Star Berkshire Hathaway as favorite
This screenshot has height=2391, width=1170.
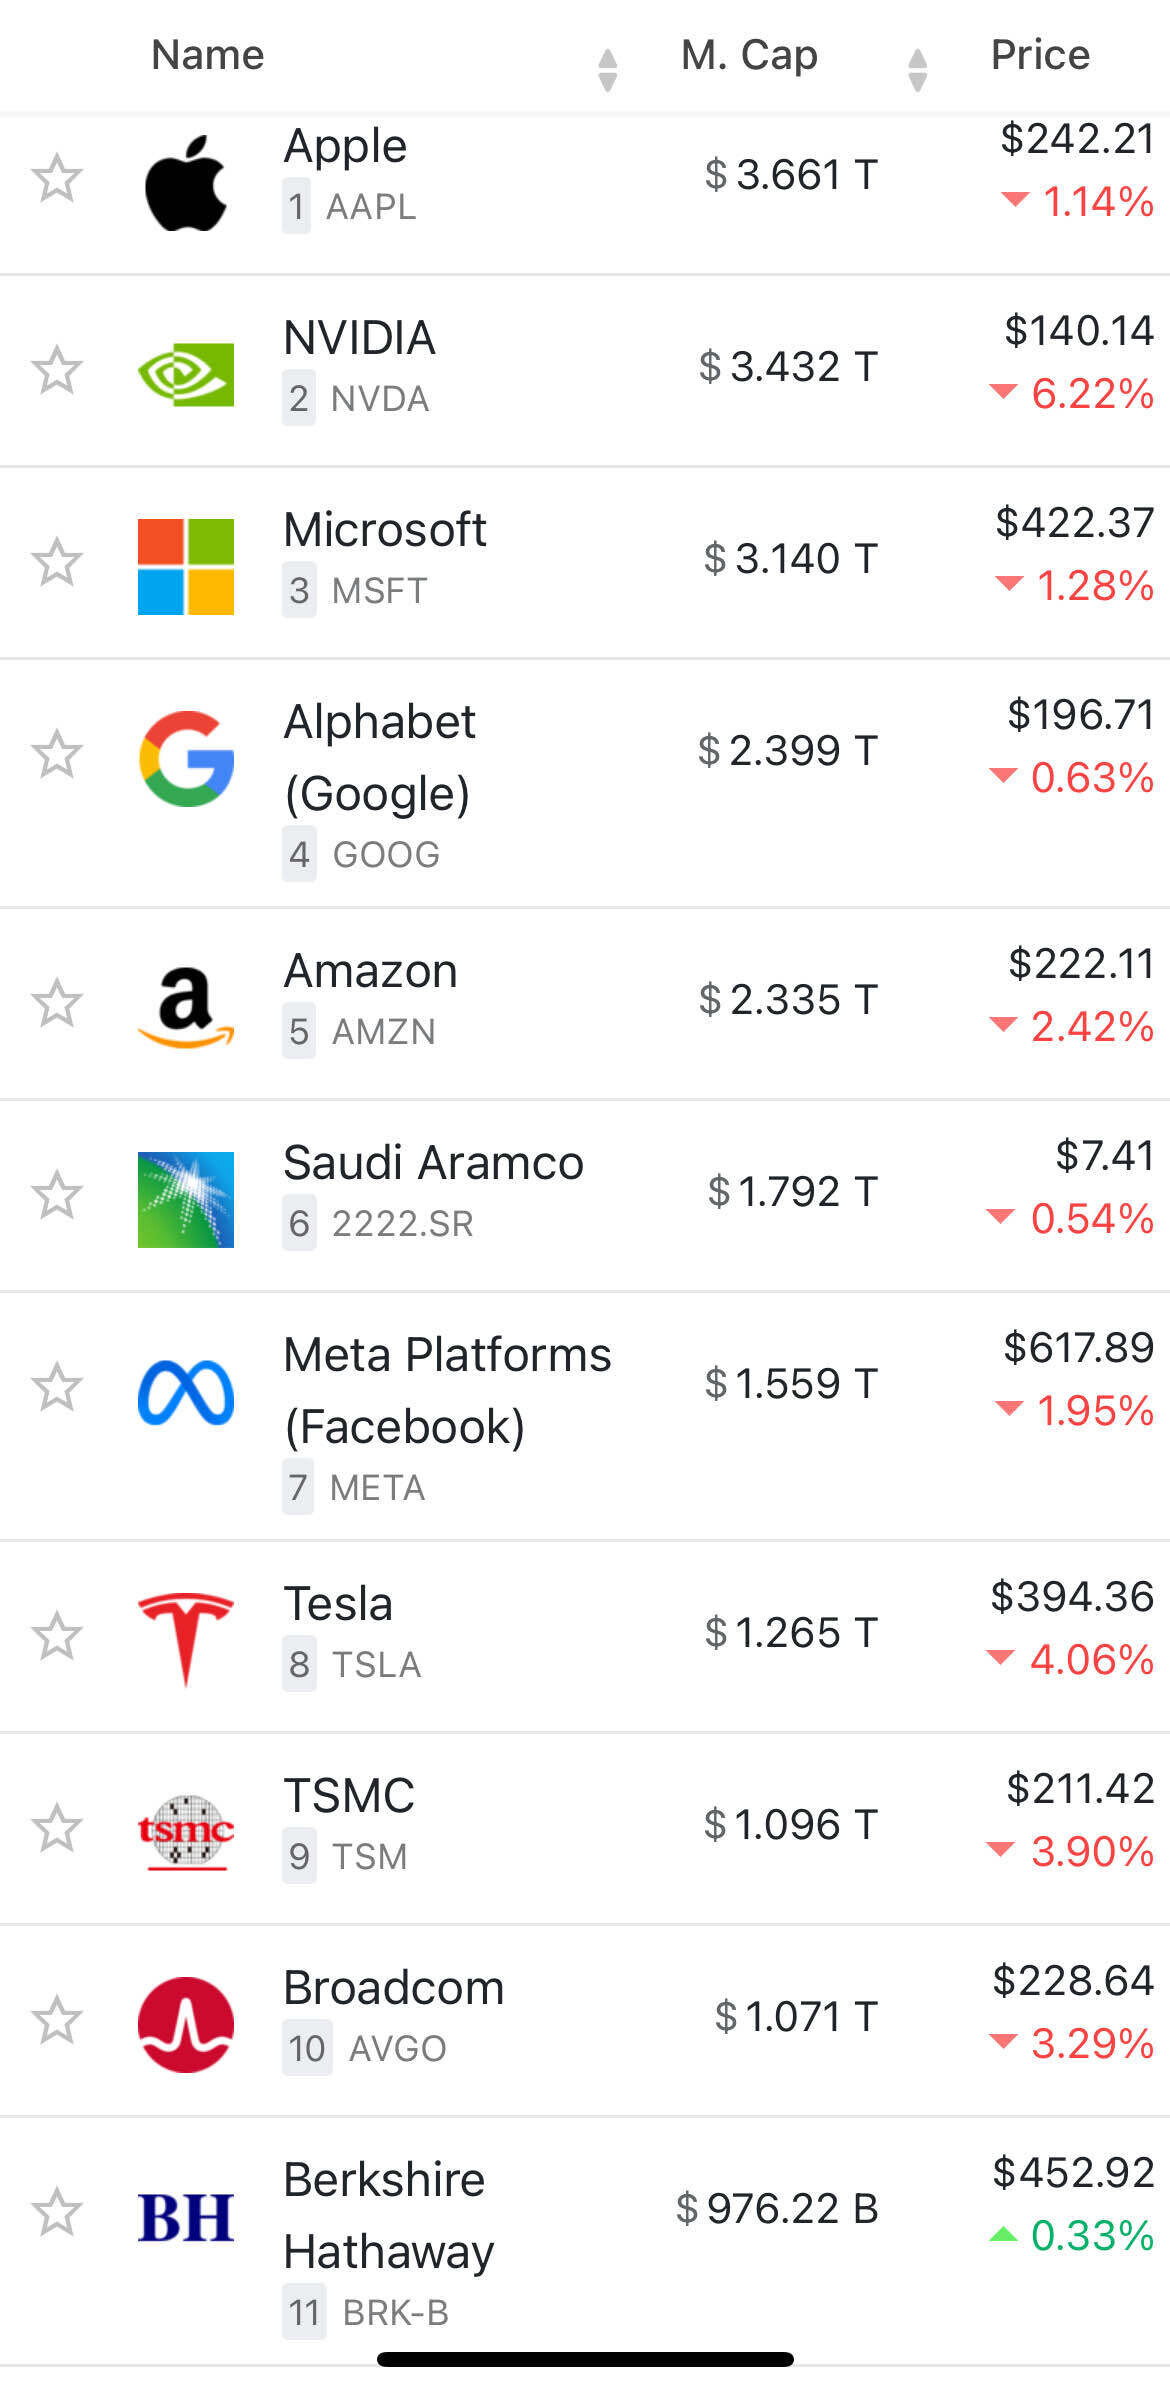(x=56, y=2212)
